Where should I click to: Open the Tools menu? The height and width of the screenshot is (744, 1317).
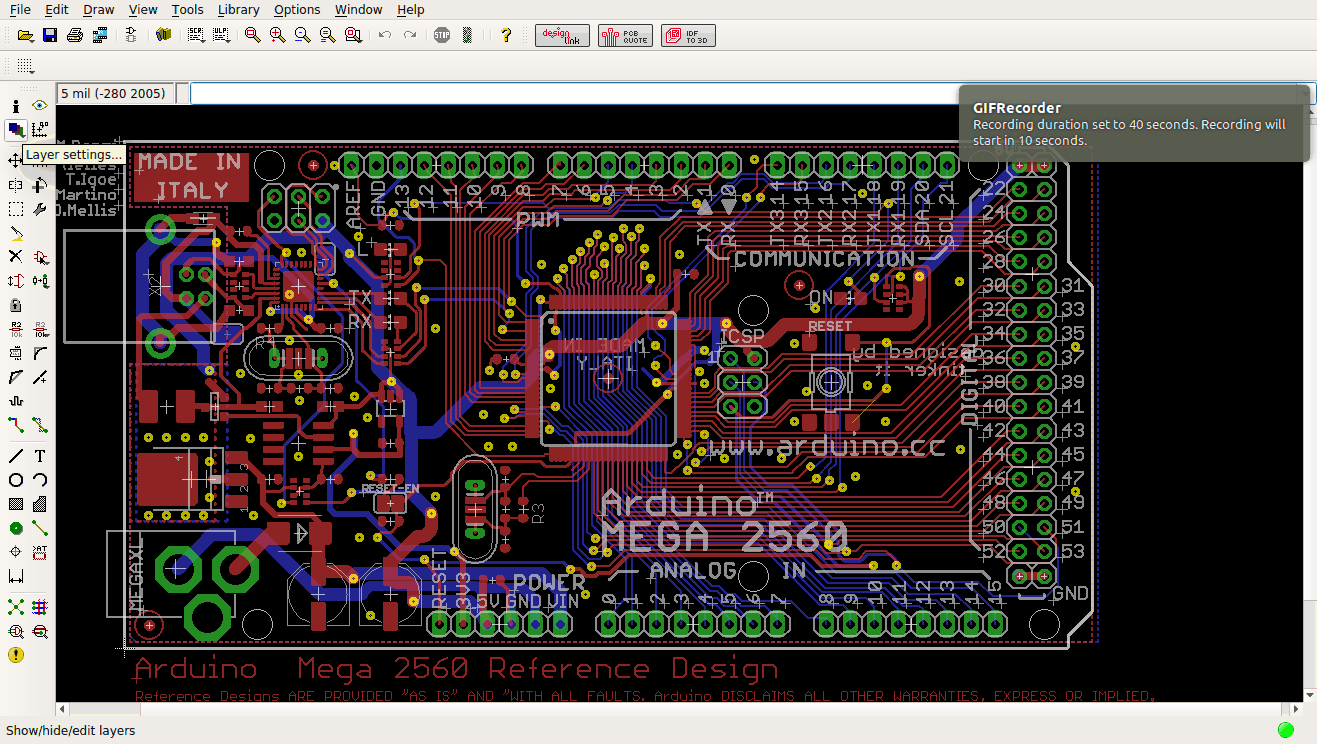pos(187,10)
